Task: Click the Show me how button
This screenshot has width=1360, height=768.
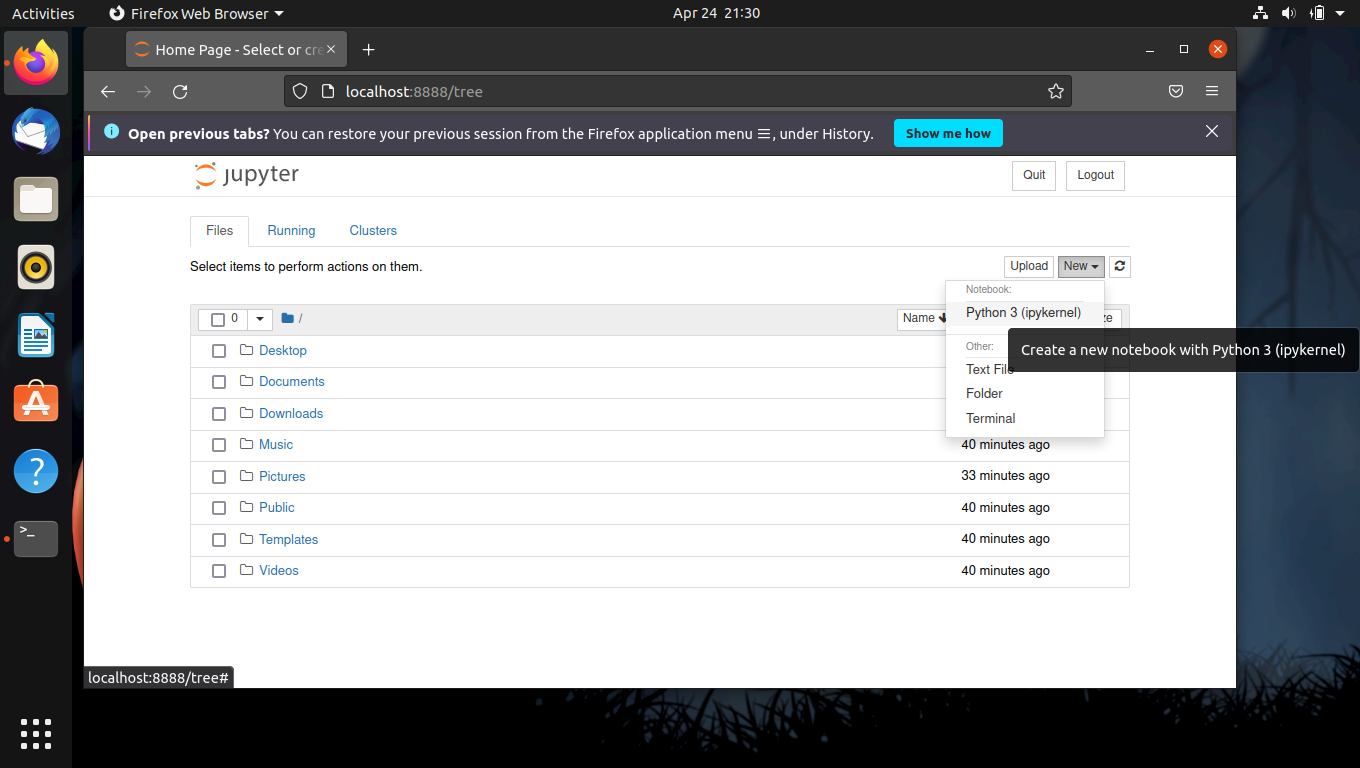Action: point(948,134)
